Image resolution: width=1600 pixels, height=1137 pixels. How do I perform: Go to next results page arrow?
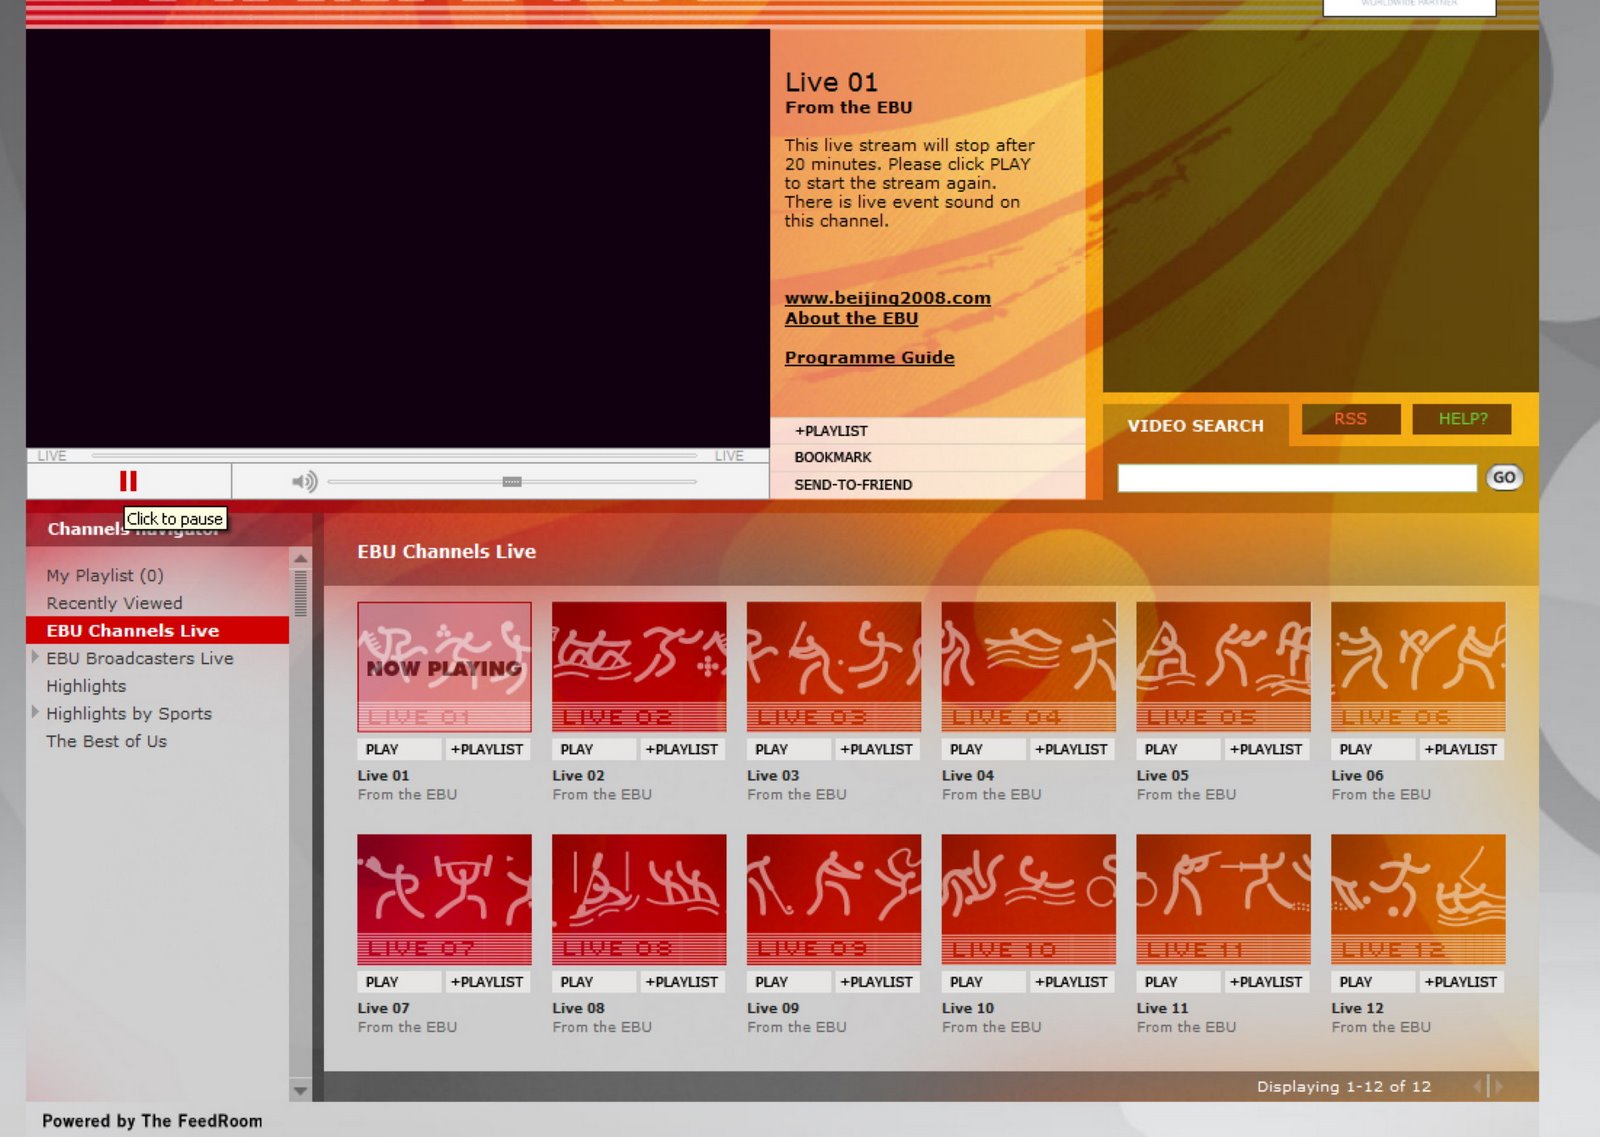(x=1498, y=1086)
